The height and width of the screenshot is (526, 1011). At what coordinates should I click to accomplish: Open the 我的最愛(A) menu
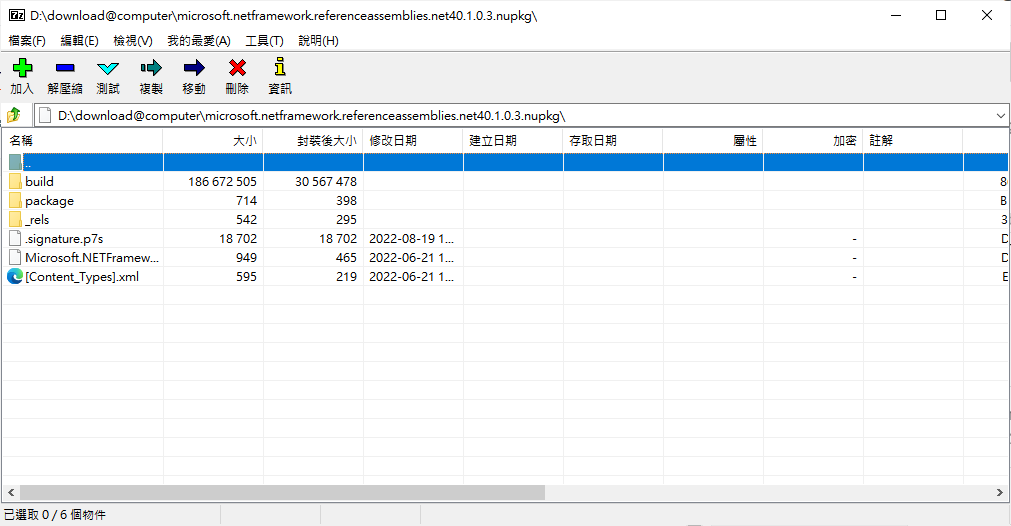[x=198, y=41]
